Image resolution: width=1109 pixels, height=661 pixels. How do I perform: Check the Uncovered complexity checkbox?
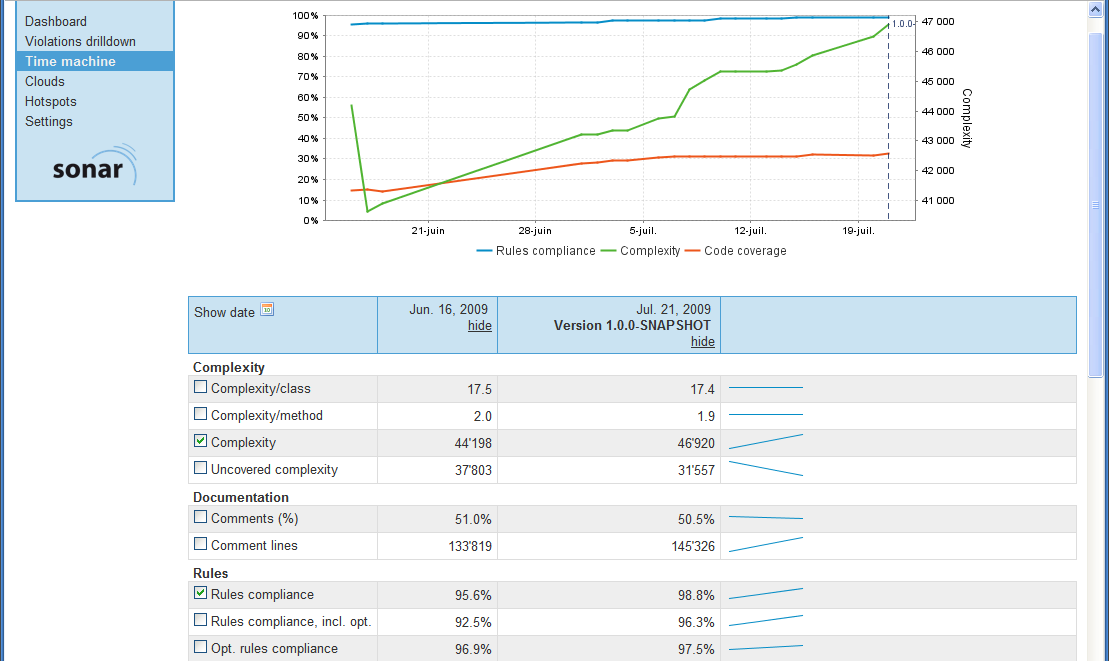201,468
